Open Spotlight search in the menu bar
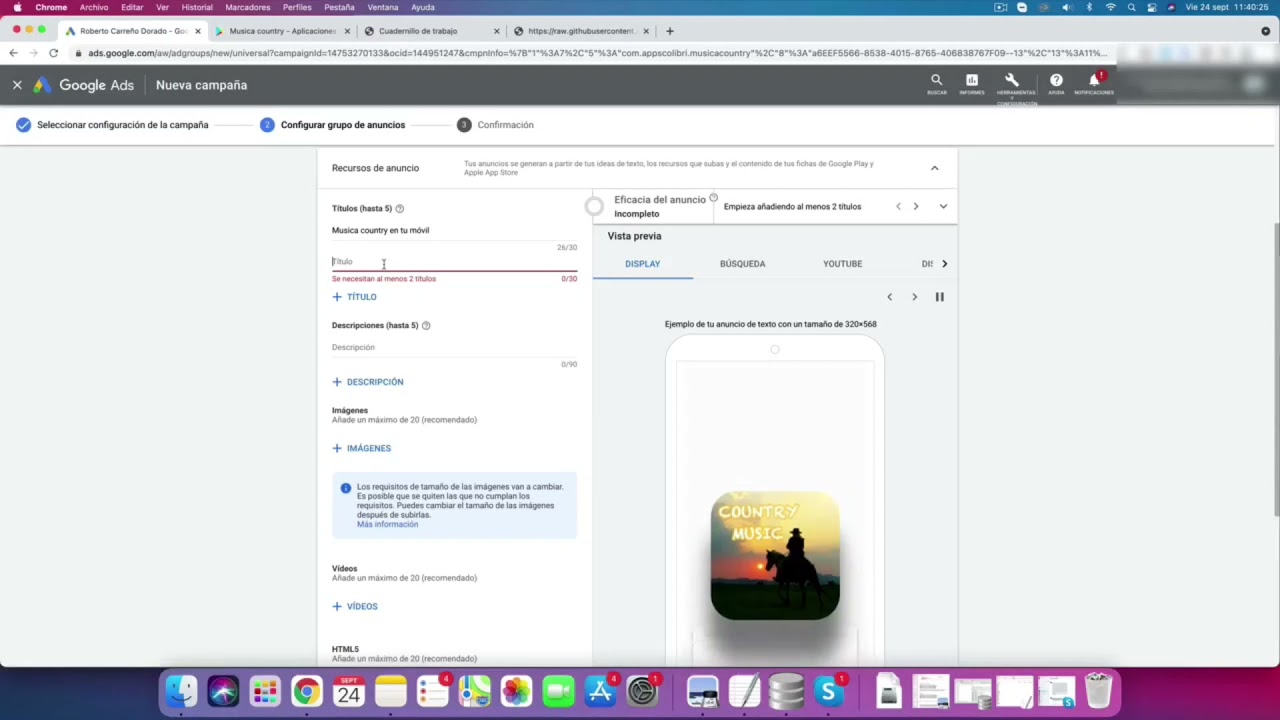1280x720 pixels. [1131, 7]
